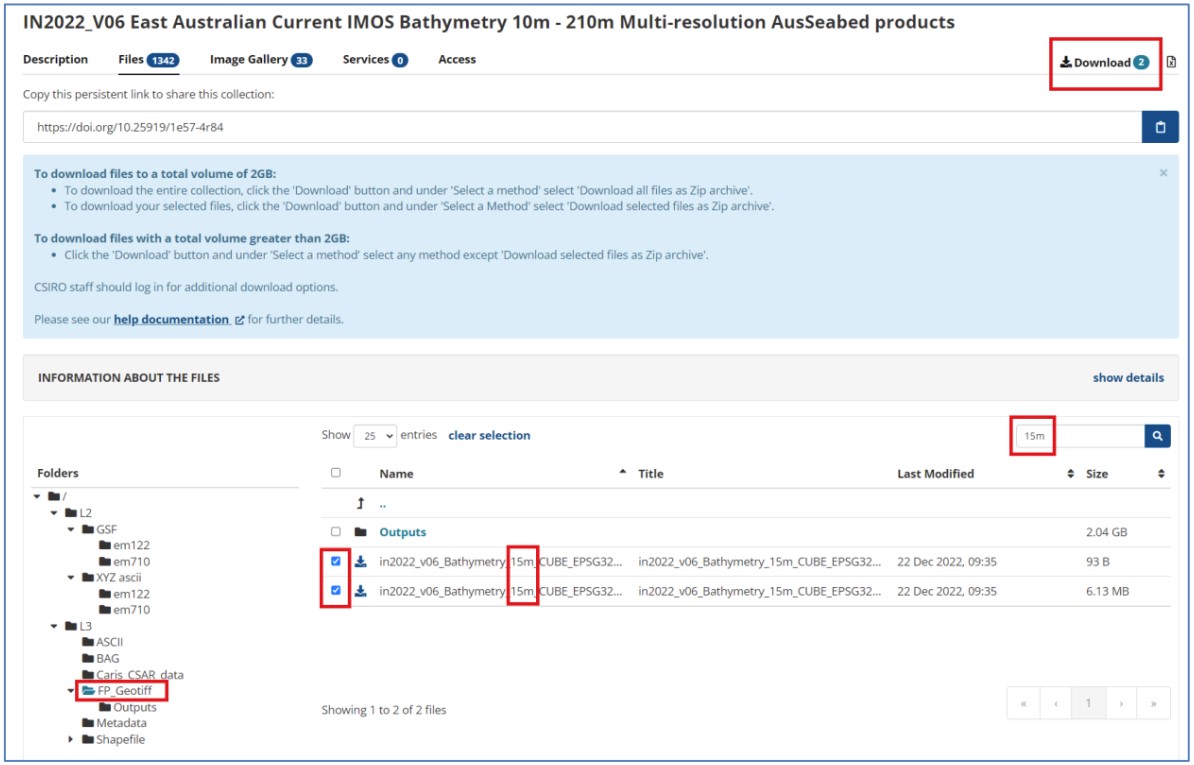Go up to parent folder row
Image resolution: width=1194 pixels, height=765 pixels.
(373, 503)
